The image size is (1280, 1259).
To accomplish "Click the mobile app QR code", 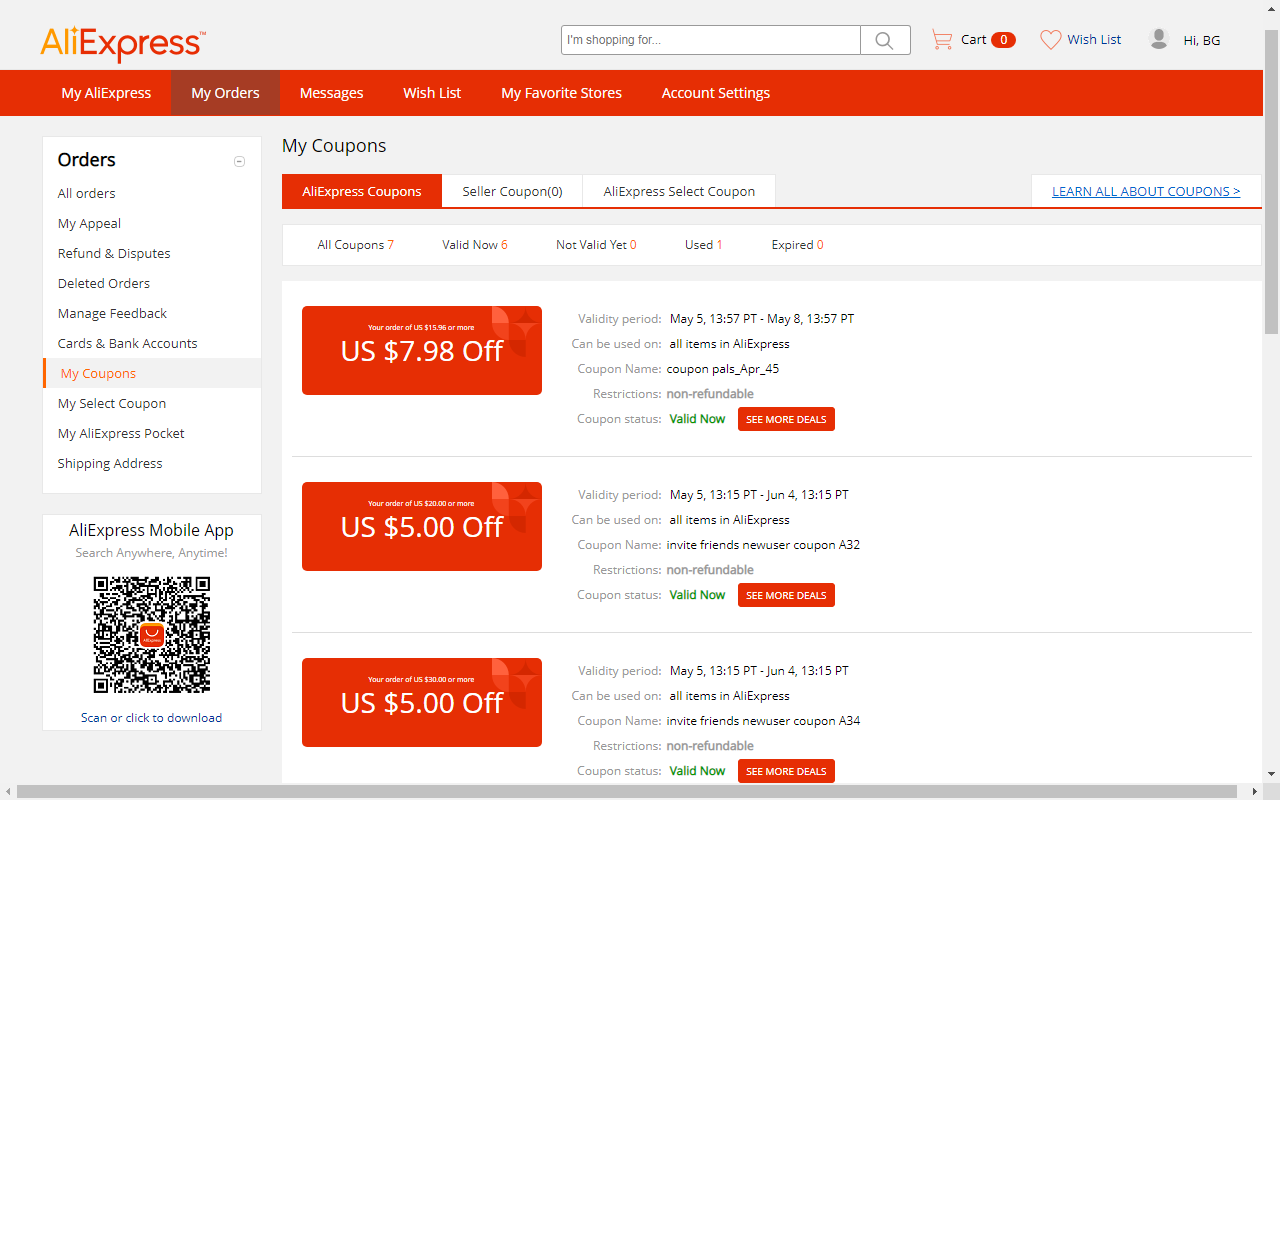I will click(152, 635).
